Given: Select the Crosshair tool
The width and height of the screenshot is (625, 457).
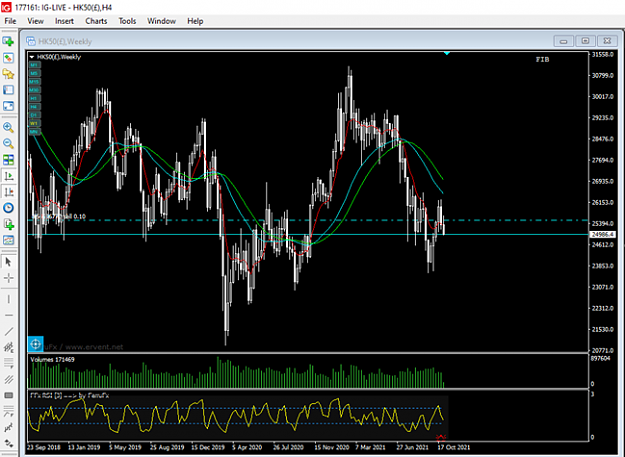Looking at the screenshot, I should (8, 278).
